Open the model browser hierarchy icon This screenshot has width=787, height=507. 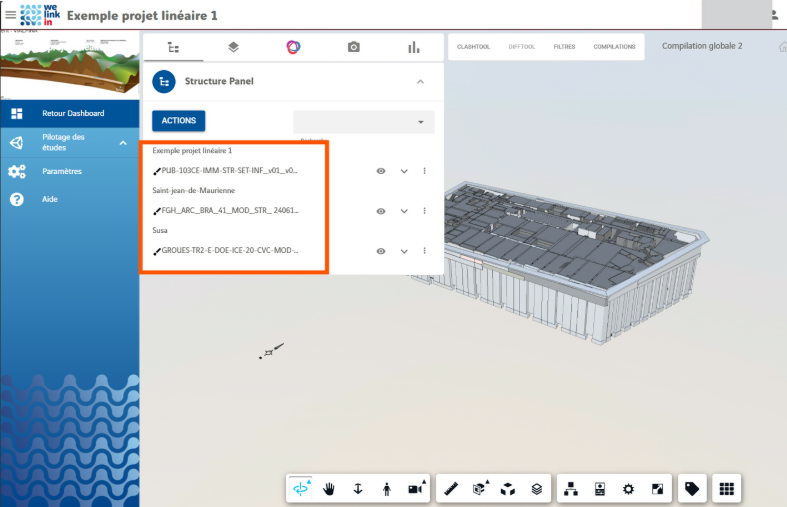[x=571, y=489]
